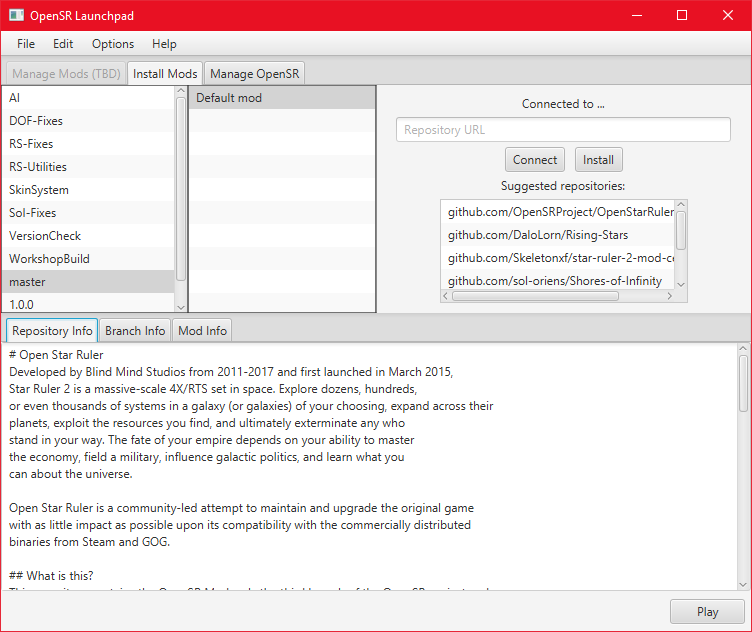Click suggested repositories horizontal scrollbar thumb
The height and width of the screenshot is (632, 752).
(x=535, y=296)
